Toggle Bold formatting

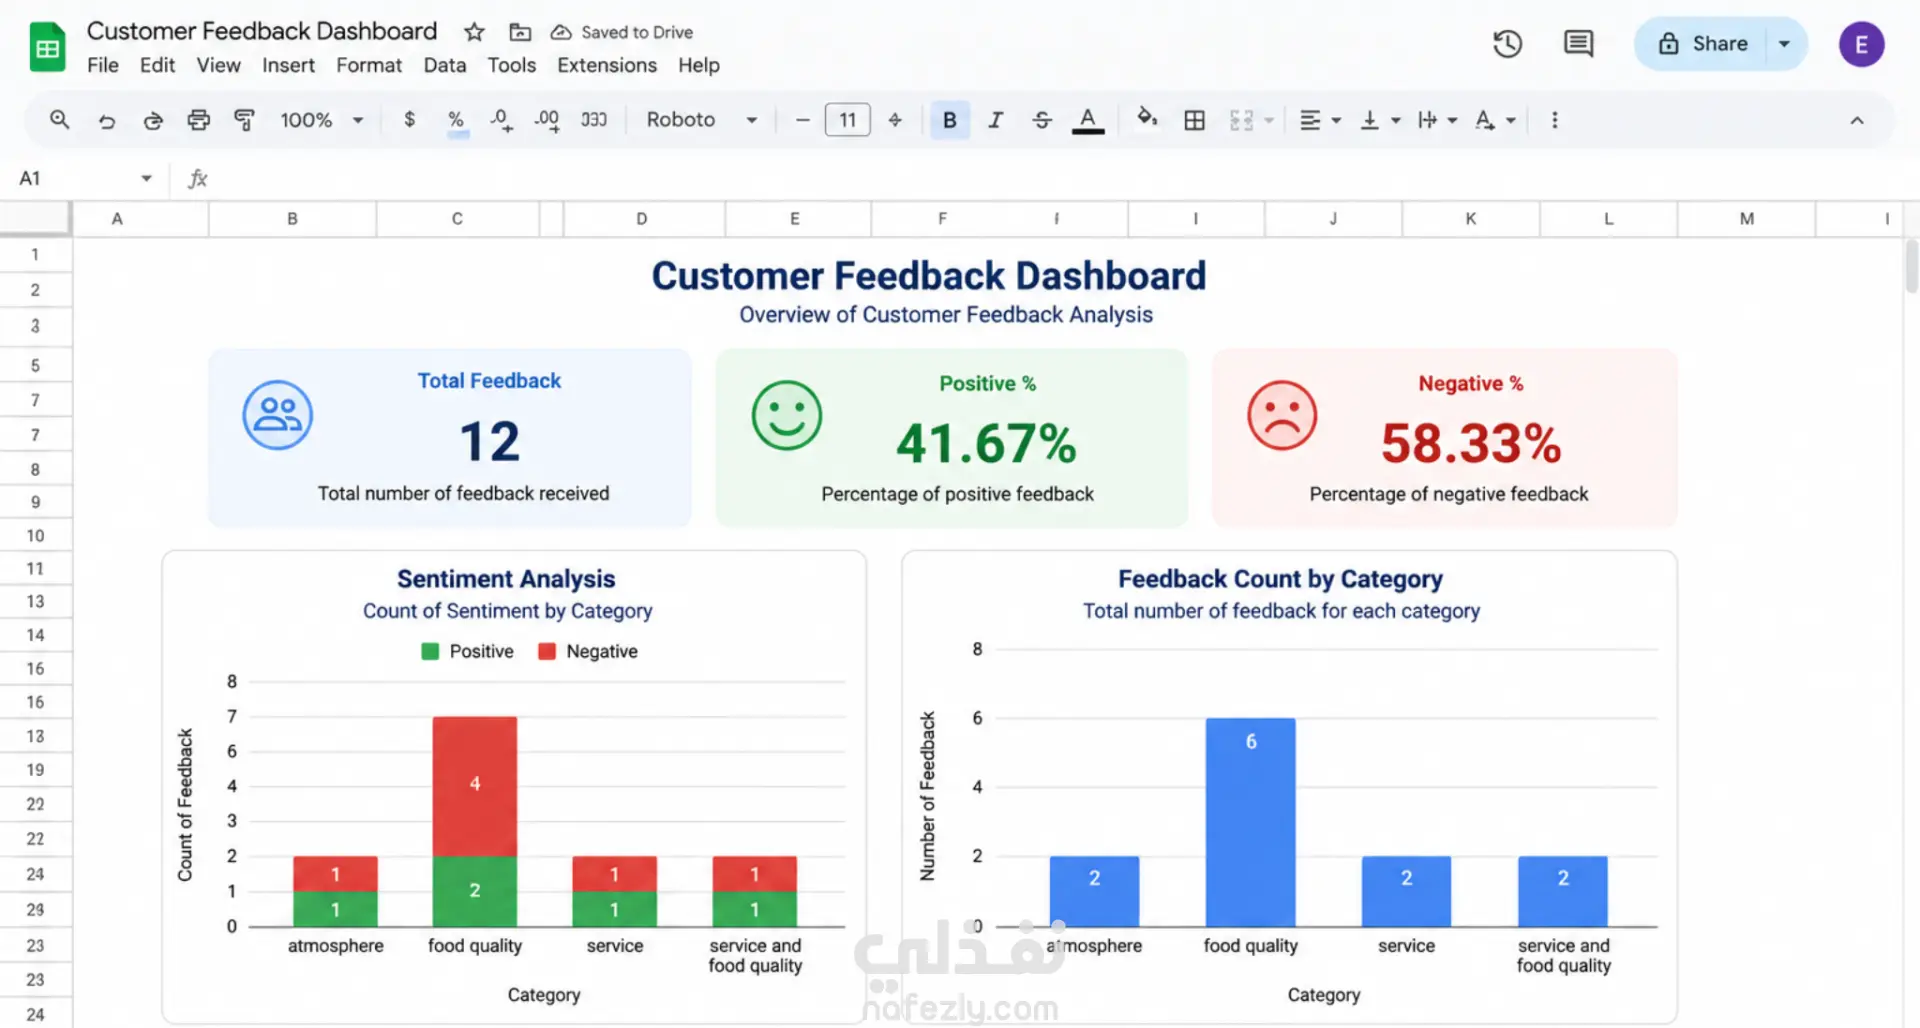(949, 120)
